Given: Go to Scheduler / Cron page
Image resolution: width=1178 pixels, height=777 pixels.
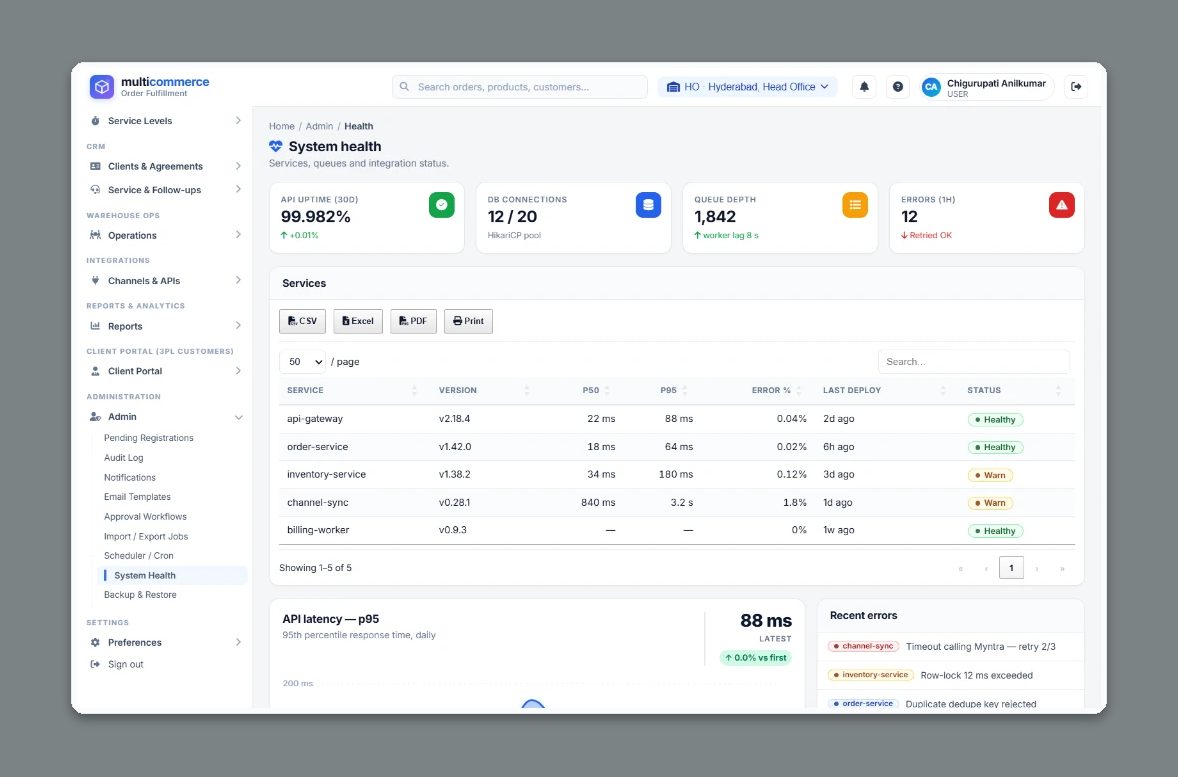Looking at the screenshot, I should tap(138, 556).
